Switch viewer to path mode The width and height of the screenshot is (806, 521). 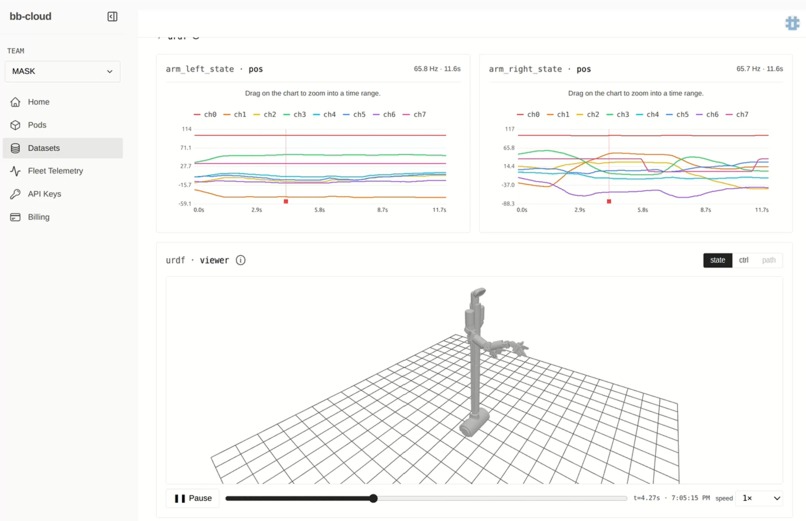coord(768,260)
